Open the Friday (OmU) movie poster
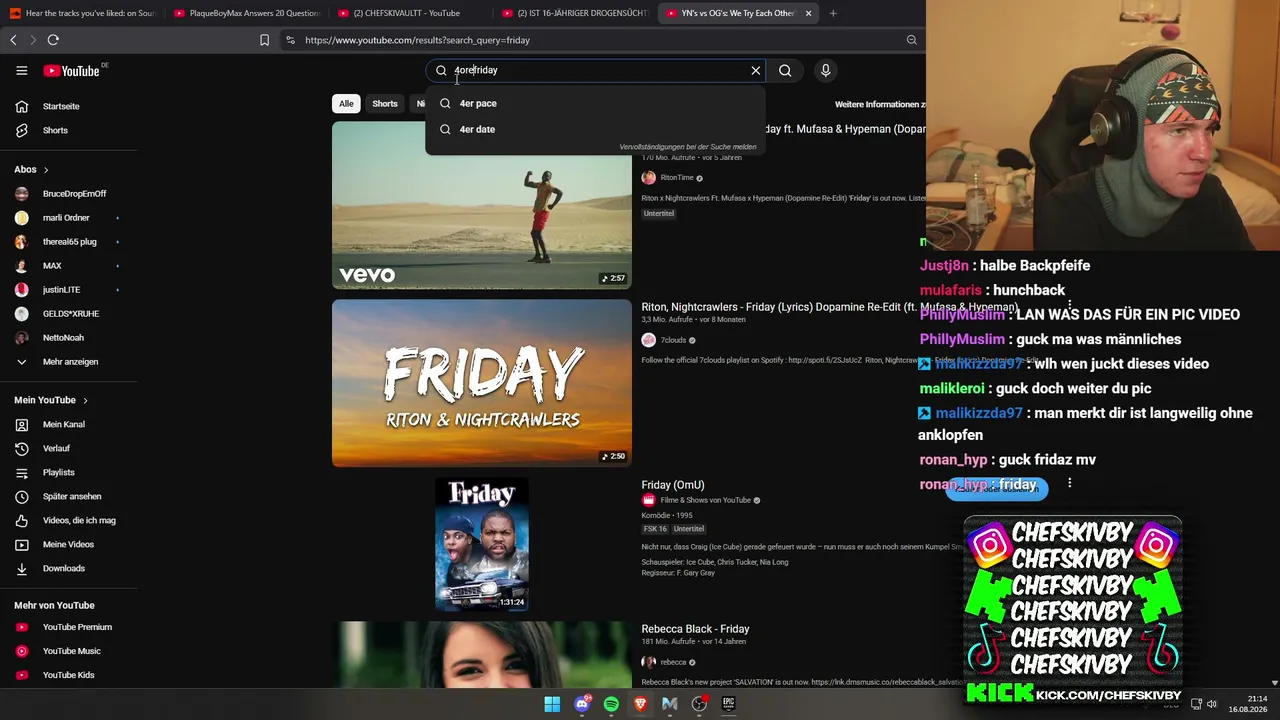The height and width of the screenshot is (720, 1280). (482, 544)
